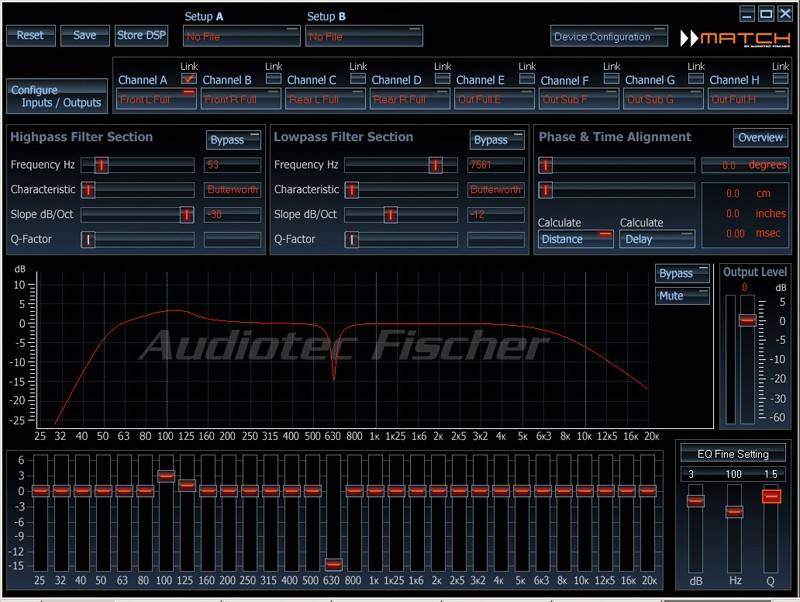Click the Lowpass slope value -12

[x=495, y=215]
